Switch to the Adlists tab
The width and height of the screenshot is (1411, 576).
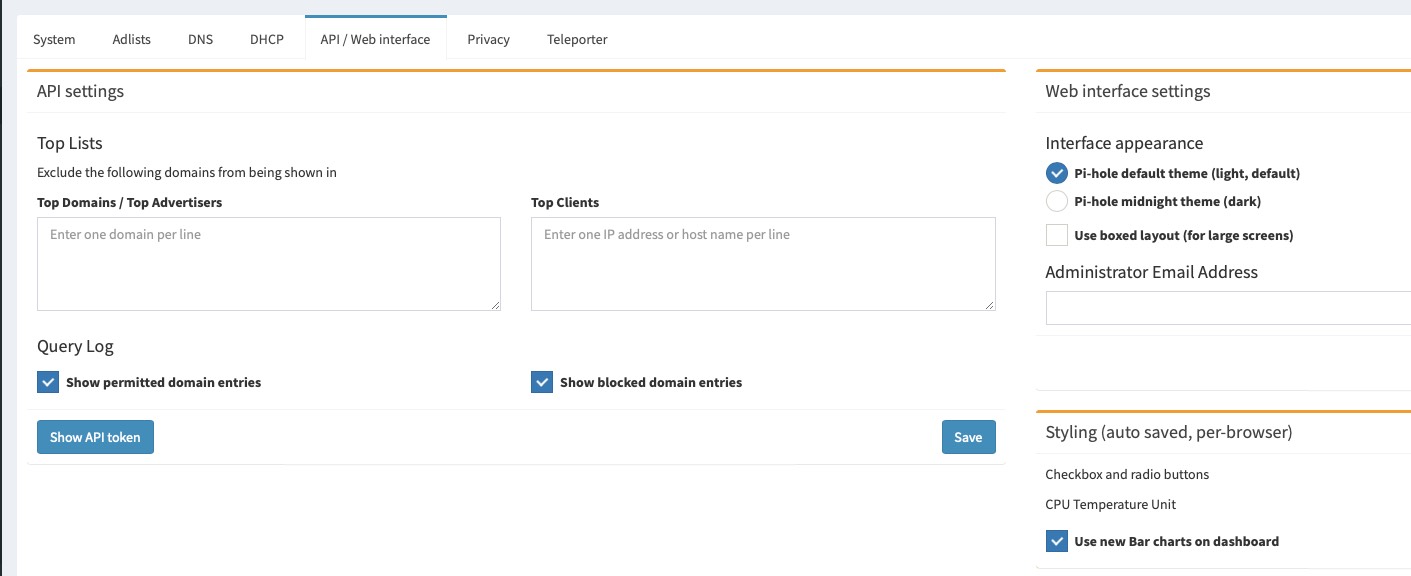(x=132, y=40)
